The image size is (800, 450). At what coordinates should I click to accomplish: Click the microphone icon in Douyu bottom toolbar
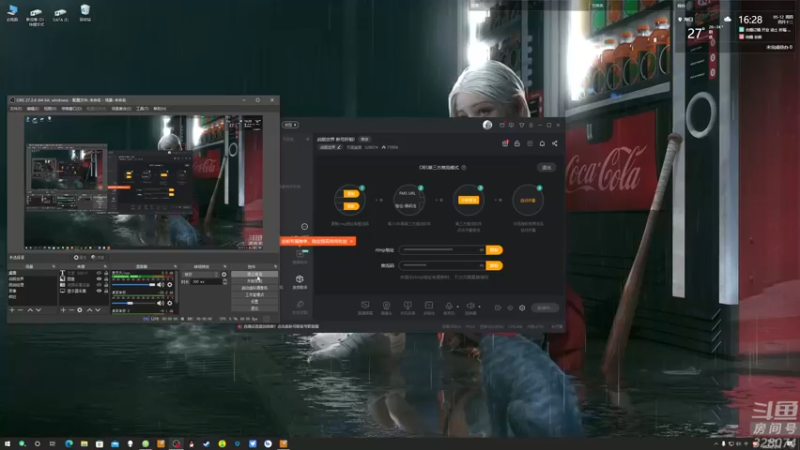coord(448,306)
